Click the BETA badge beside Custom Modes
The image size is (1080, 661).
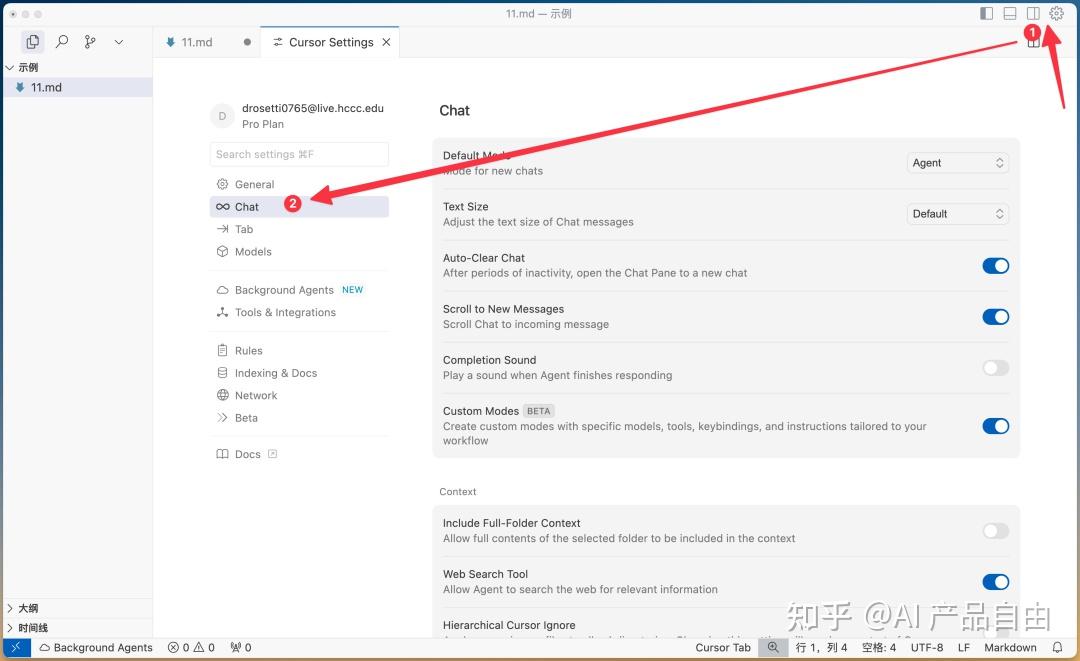point(539,411)
